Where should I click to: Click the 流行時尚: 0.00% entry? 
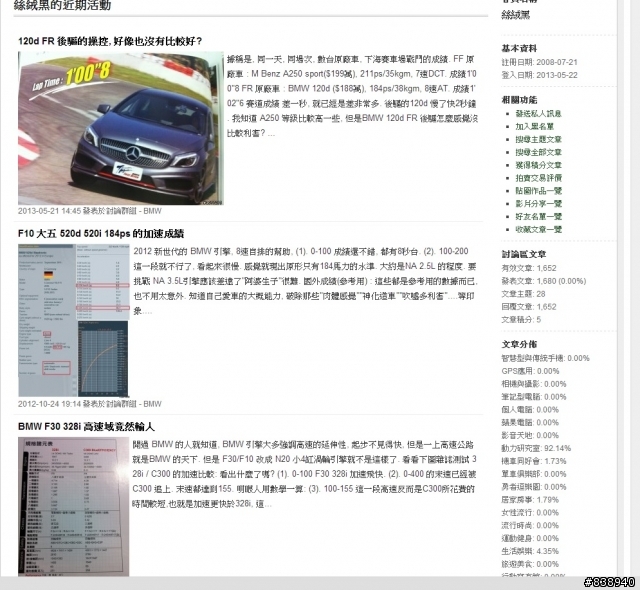(x=530, y=526)
